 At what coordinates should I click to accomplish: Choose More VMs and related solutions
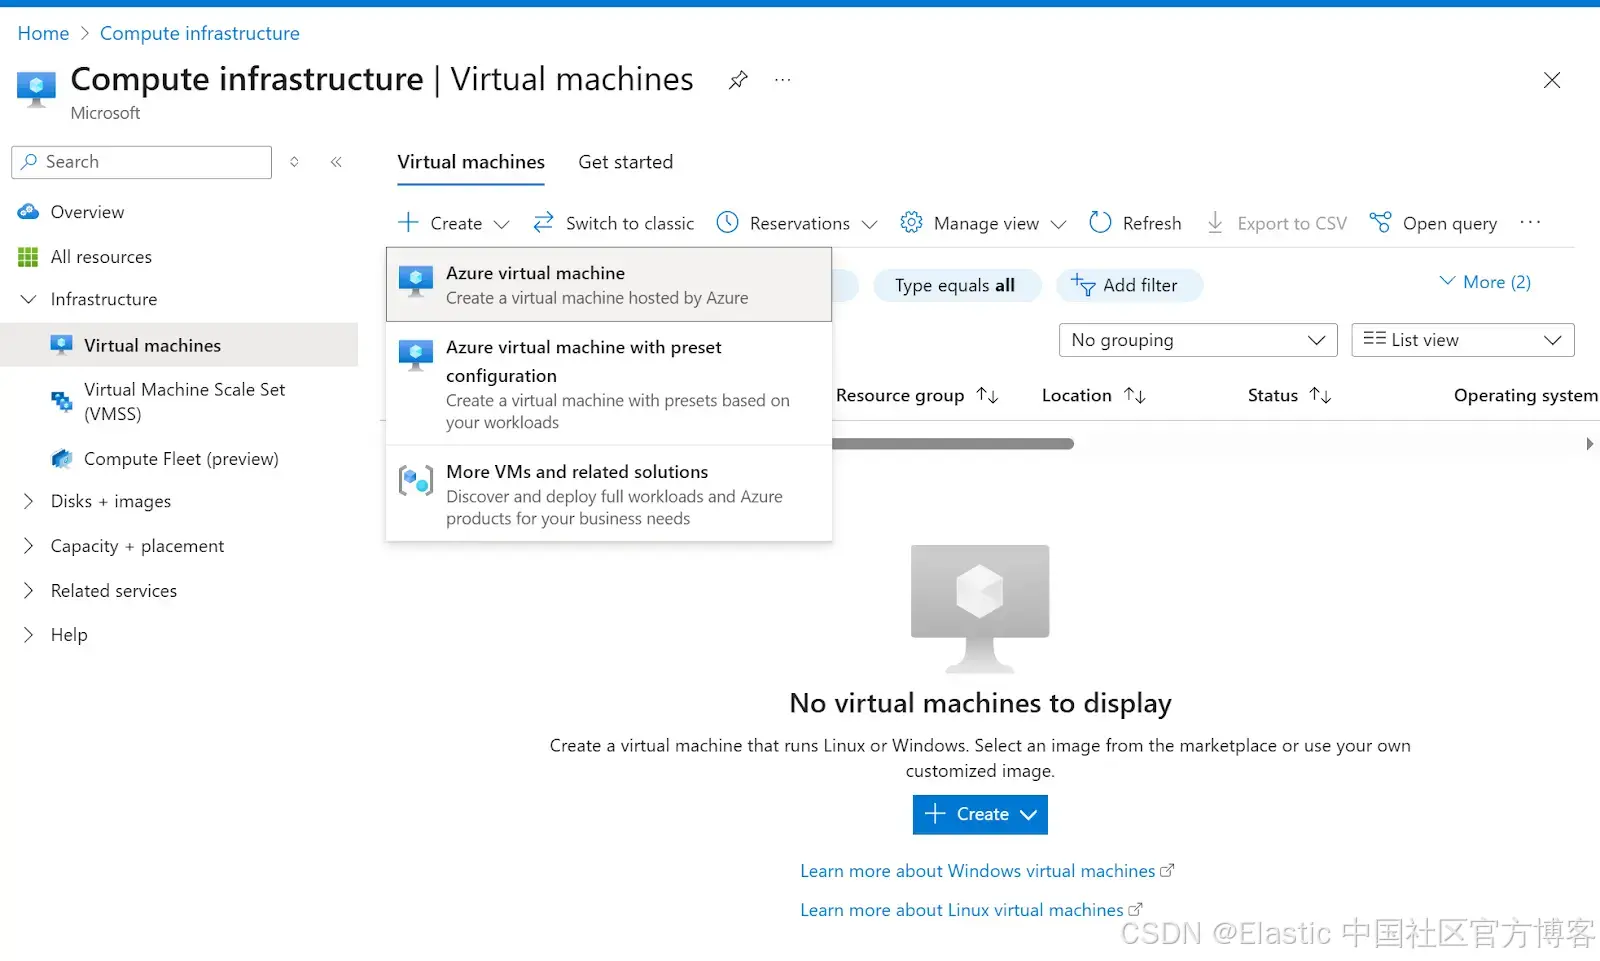pyautogui.click(x=609, y=494)
